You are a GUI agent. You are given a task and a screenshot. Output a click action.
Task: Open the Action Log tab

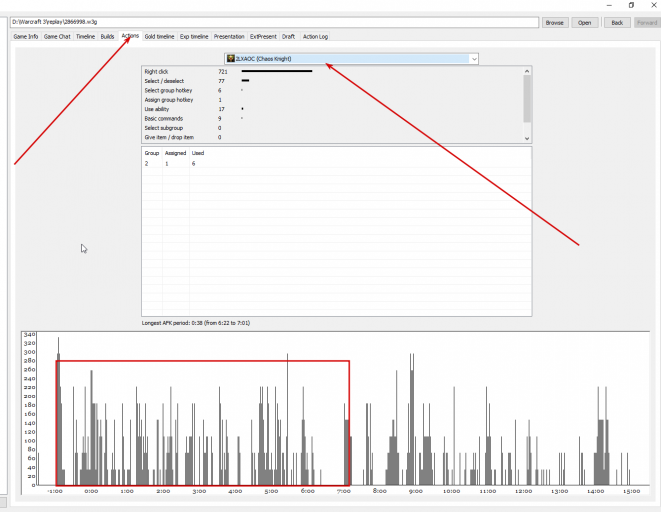(x=315, y=37)
